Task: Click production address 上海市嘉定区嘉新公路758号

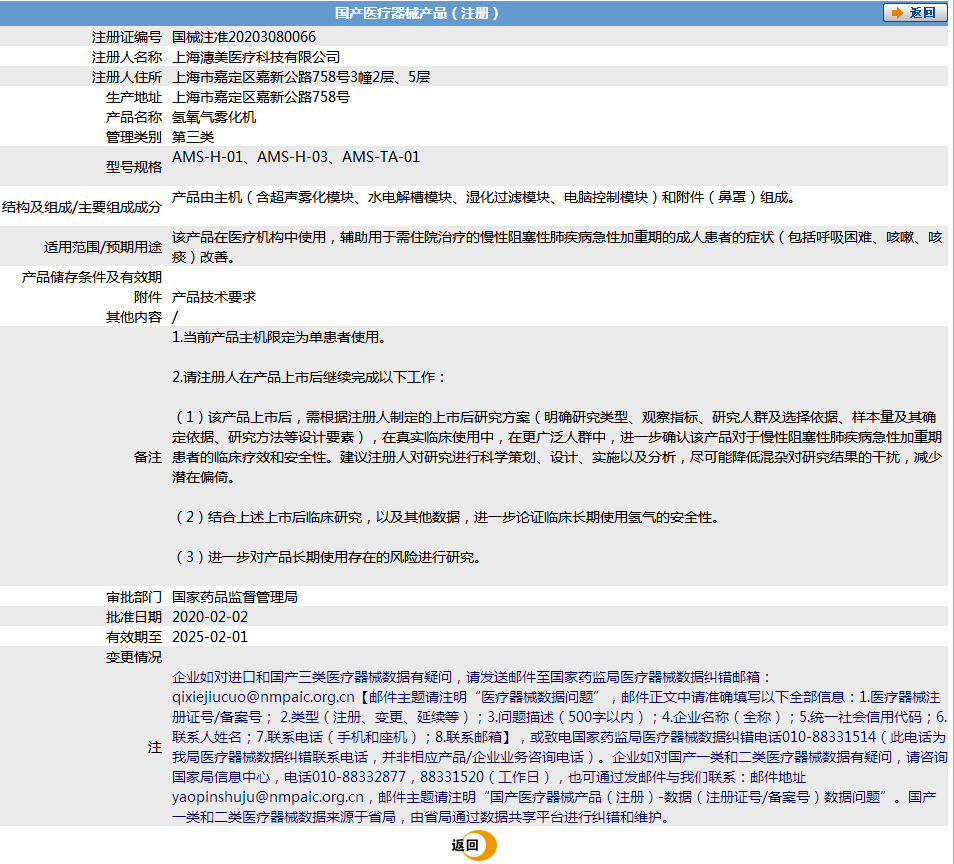Action: coord(262,96)
